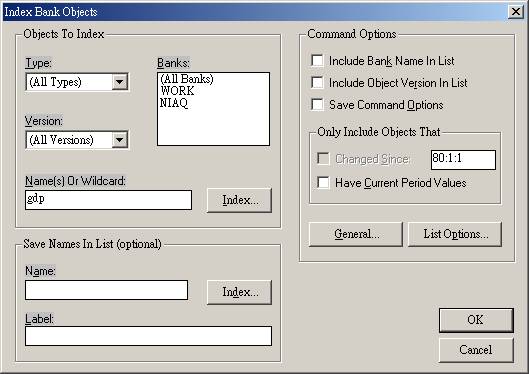Click Index button beside list Name field
The width and height of the screenshot is (529, 374).
coord(239,292)
